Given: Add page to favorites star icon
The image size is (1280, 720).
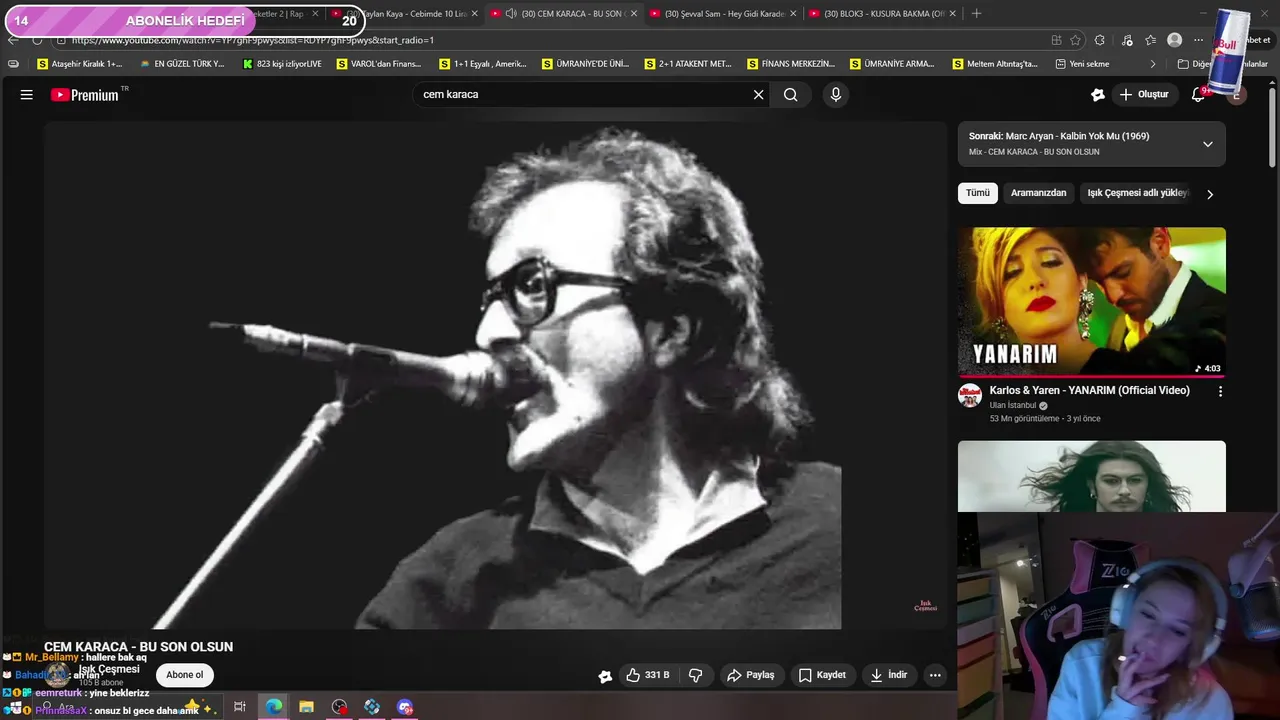Looking at the screenshot, I should [1076, 40].
